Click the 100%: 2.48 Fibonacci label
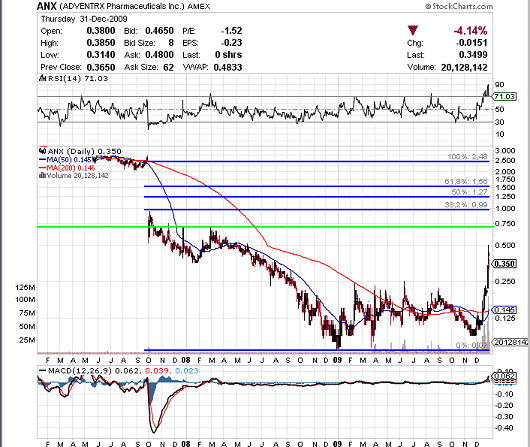 coord(467,157)
